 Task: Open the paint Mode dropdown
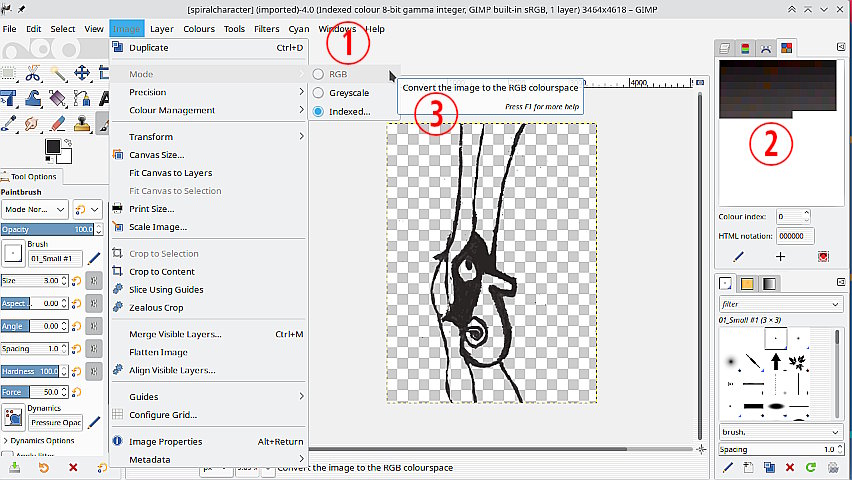34,209
